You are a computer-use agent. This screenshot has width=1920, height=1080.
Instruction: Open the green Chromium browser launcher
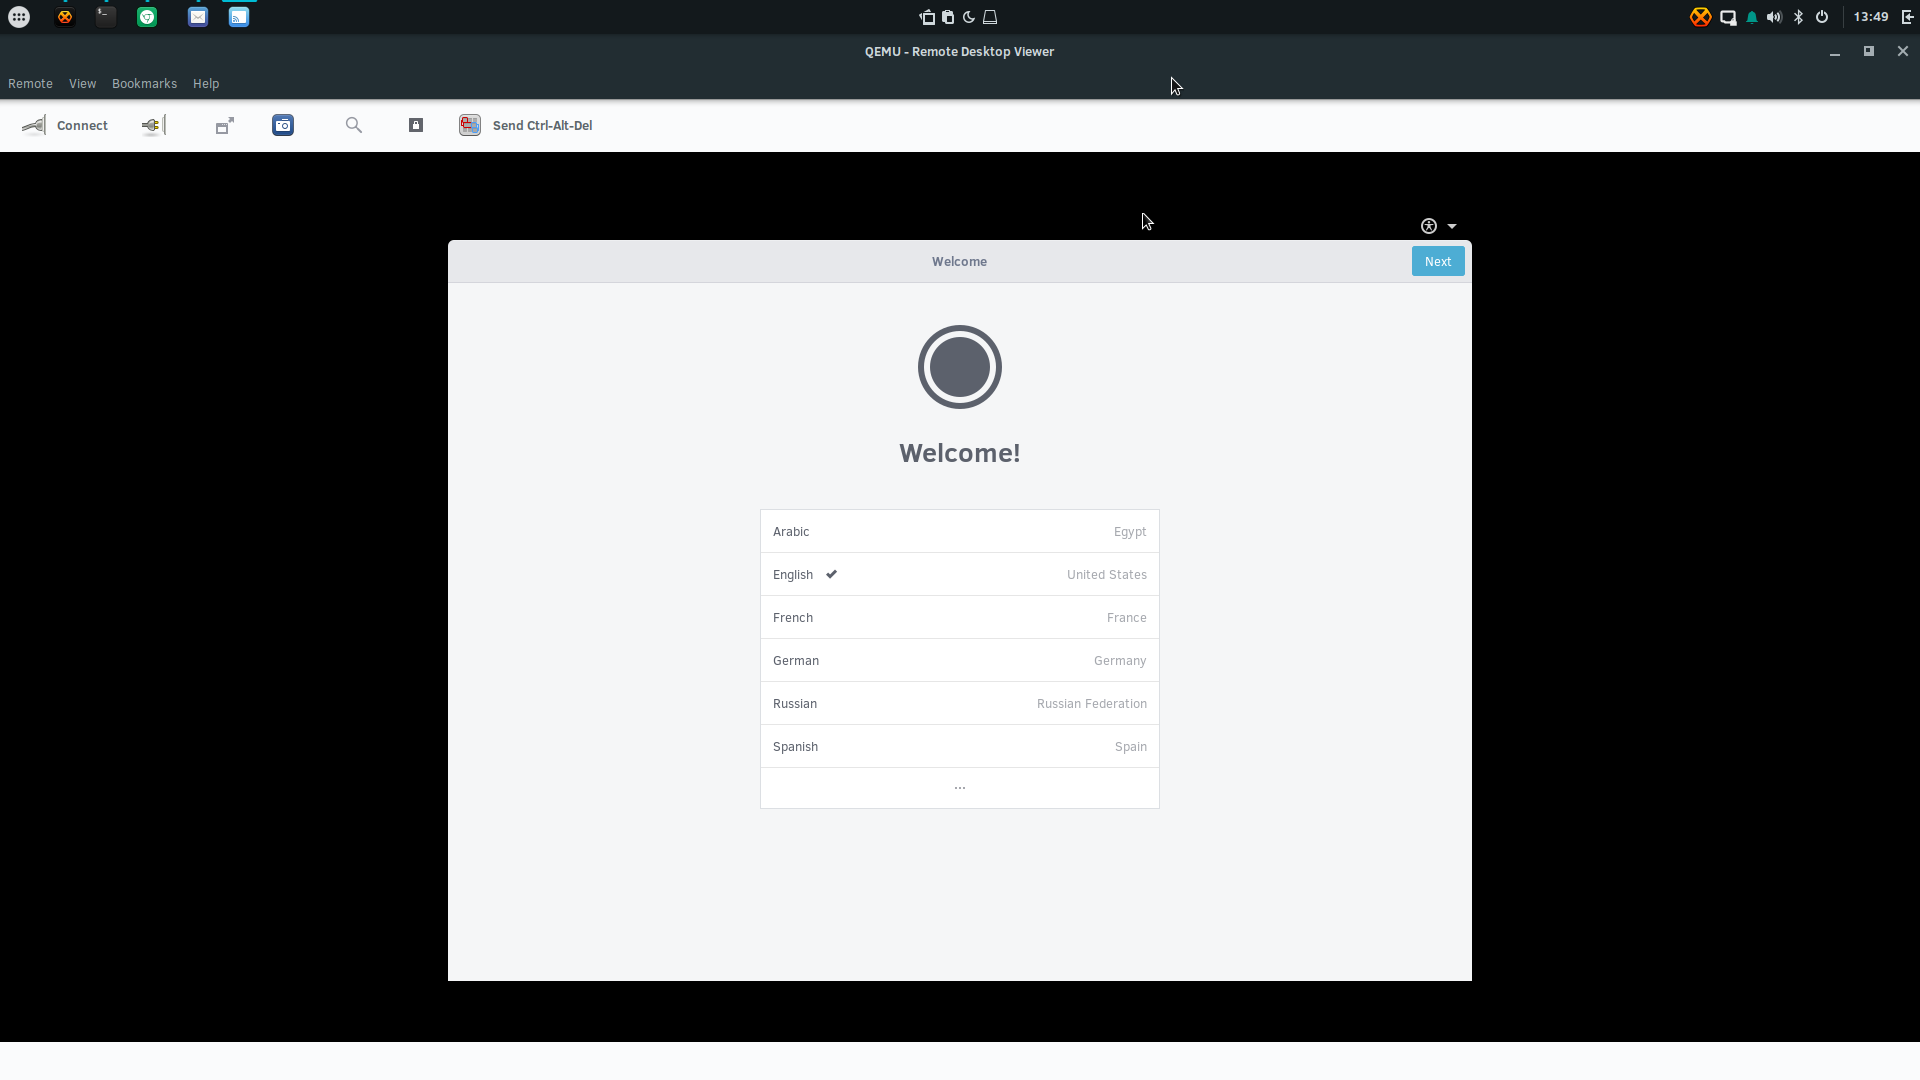[x=147, y=17]
